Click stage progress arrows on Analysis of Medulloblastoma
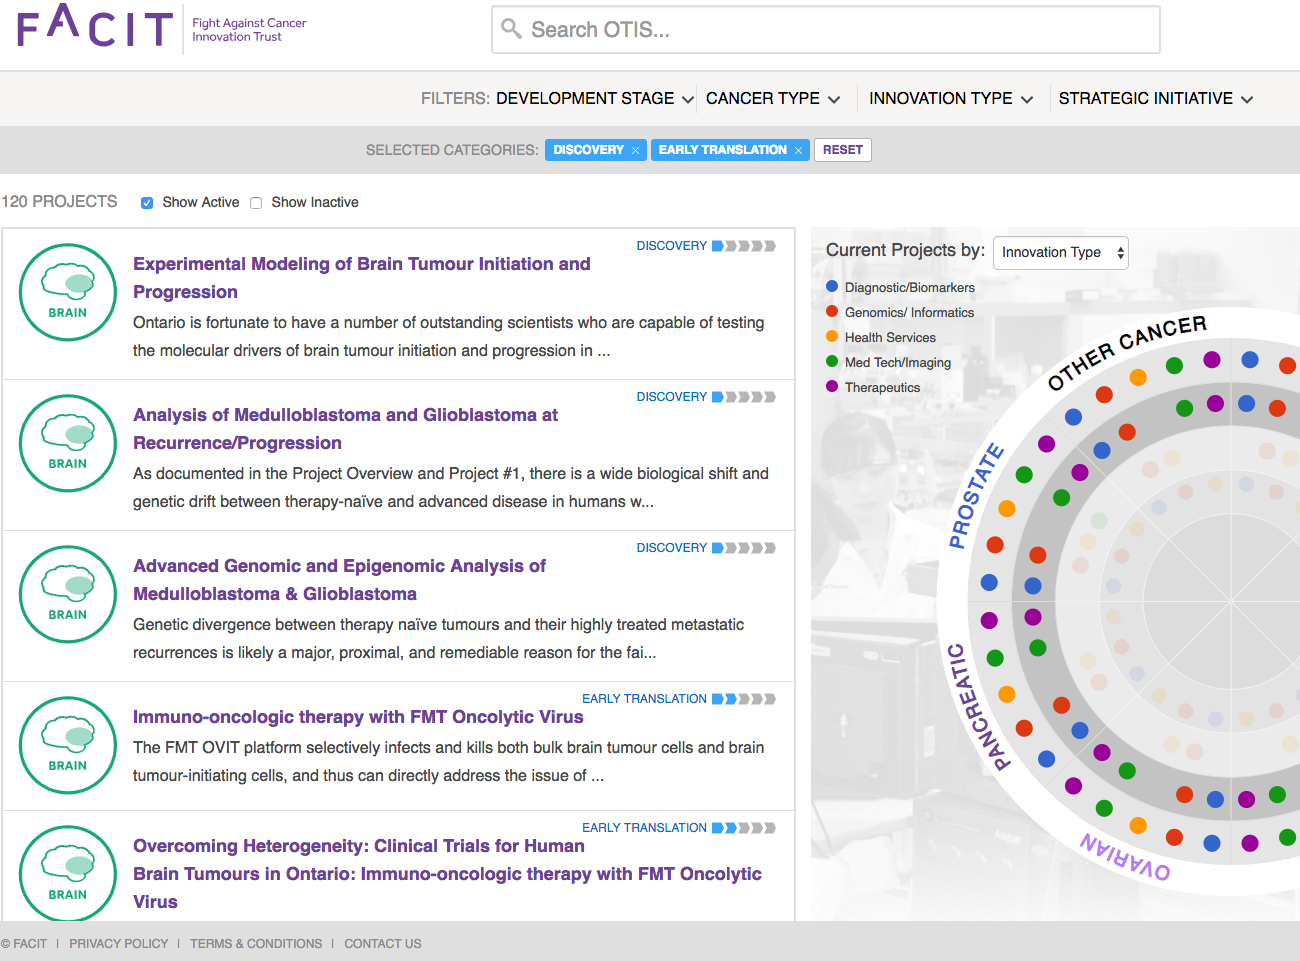Screen dimensions: 1300x961 [x=744, y=397]
